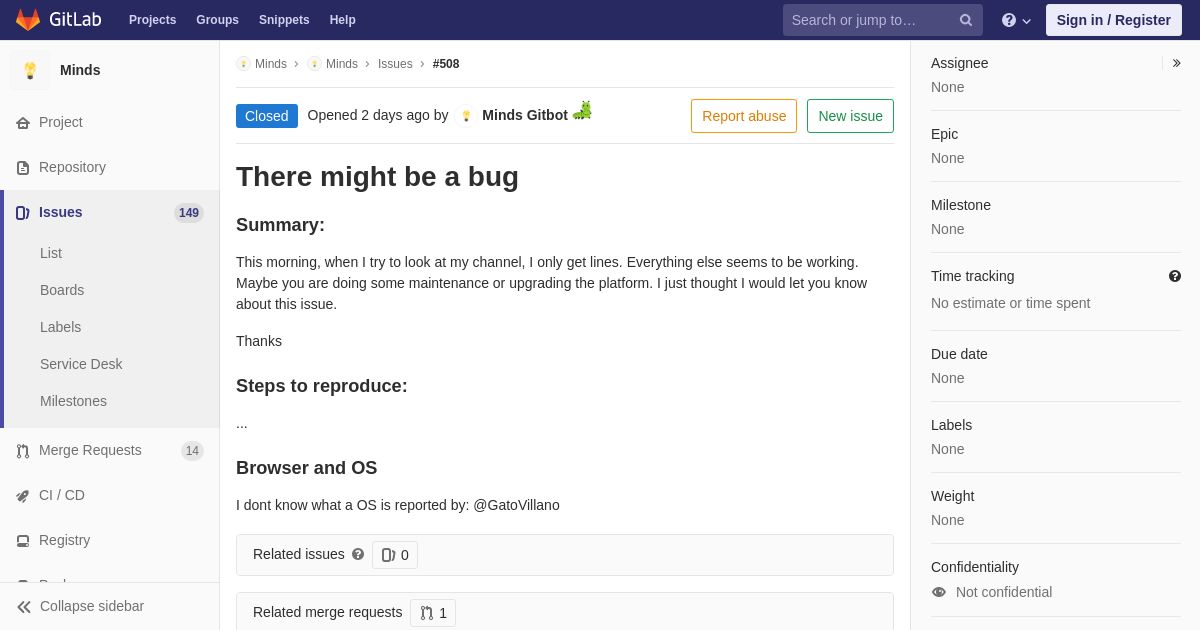Click the Merge Requests count badge 14

[x=192, y=451]
